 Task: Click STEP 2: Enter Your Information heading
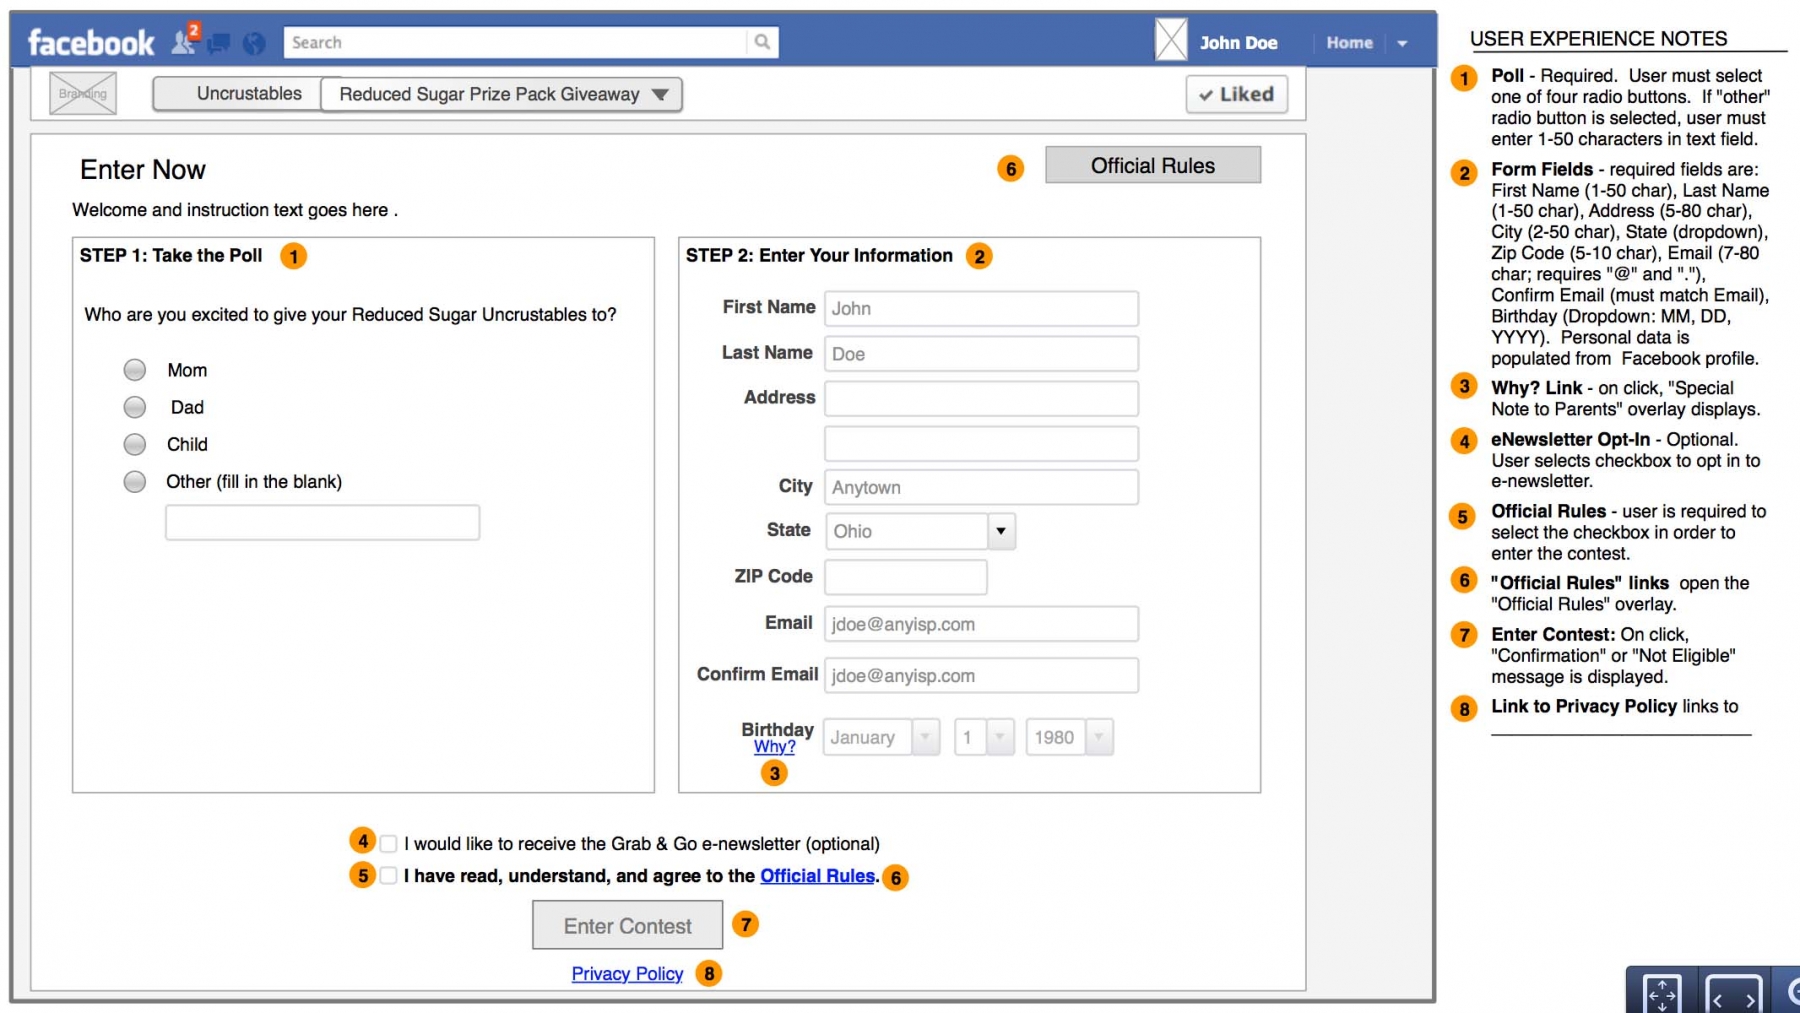click(x=819, y=255)
